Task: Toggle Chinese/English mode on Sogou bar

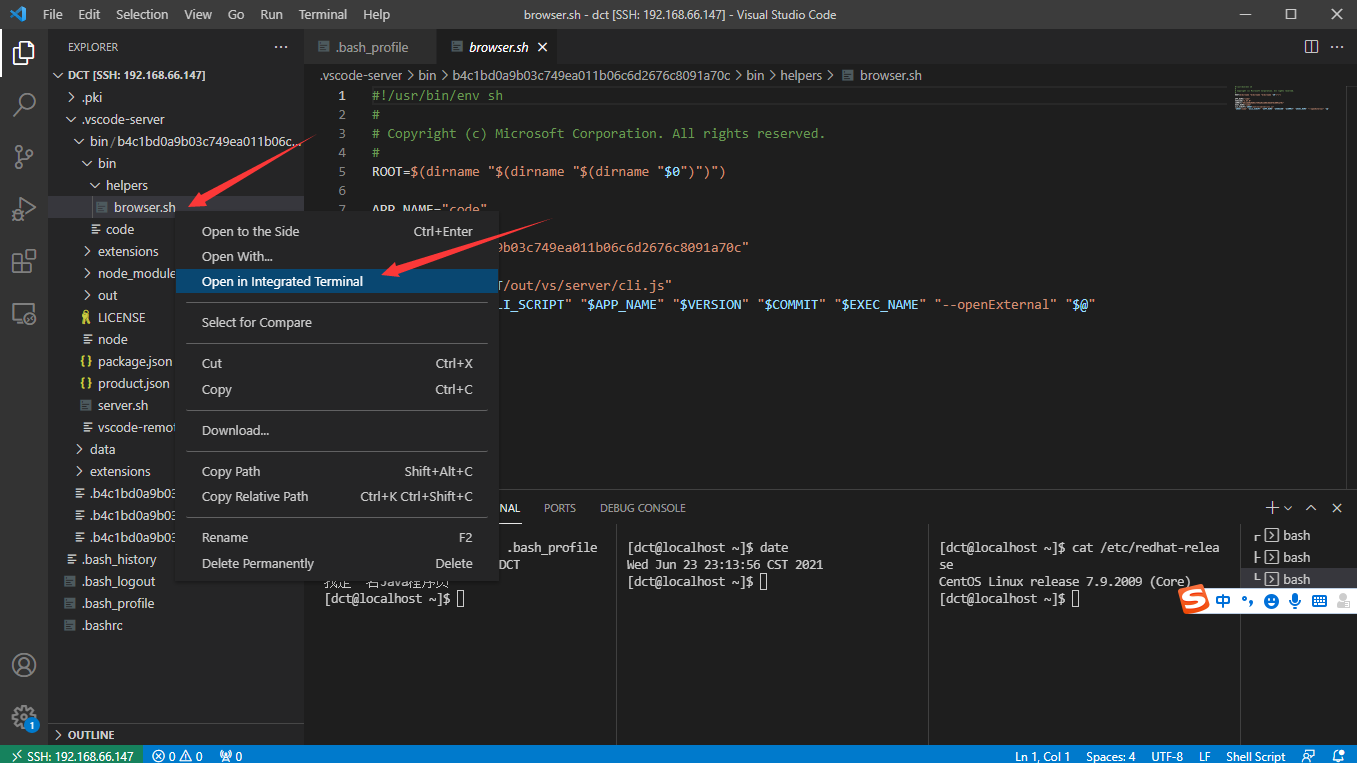Action: pyautogui.click(x=1223, y=601)
